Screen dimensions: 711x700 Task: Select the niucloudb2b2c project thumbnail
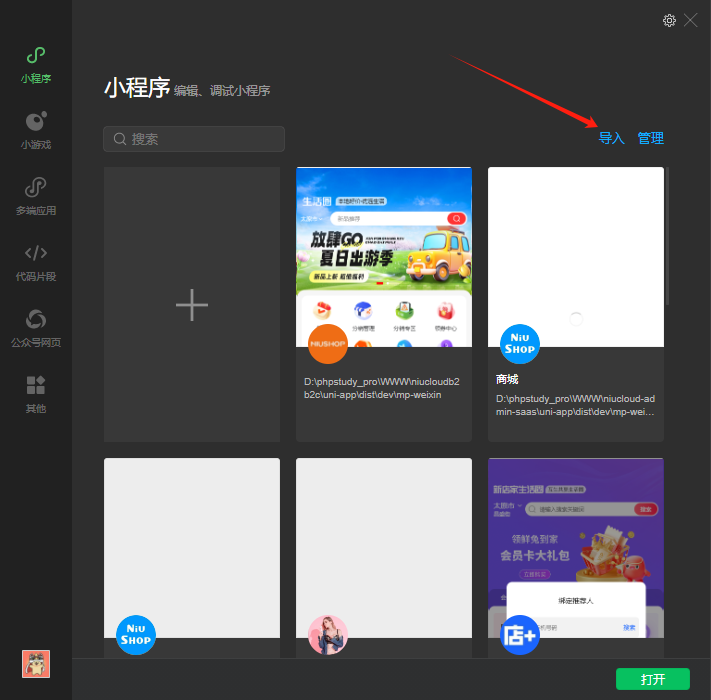pos(383,257)
